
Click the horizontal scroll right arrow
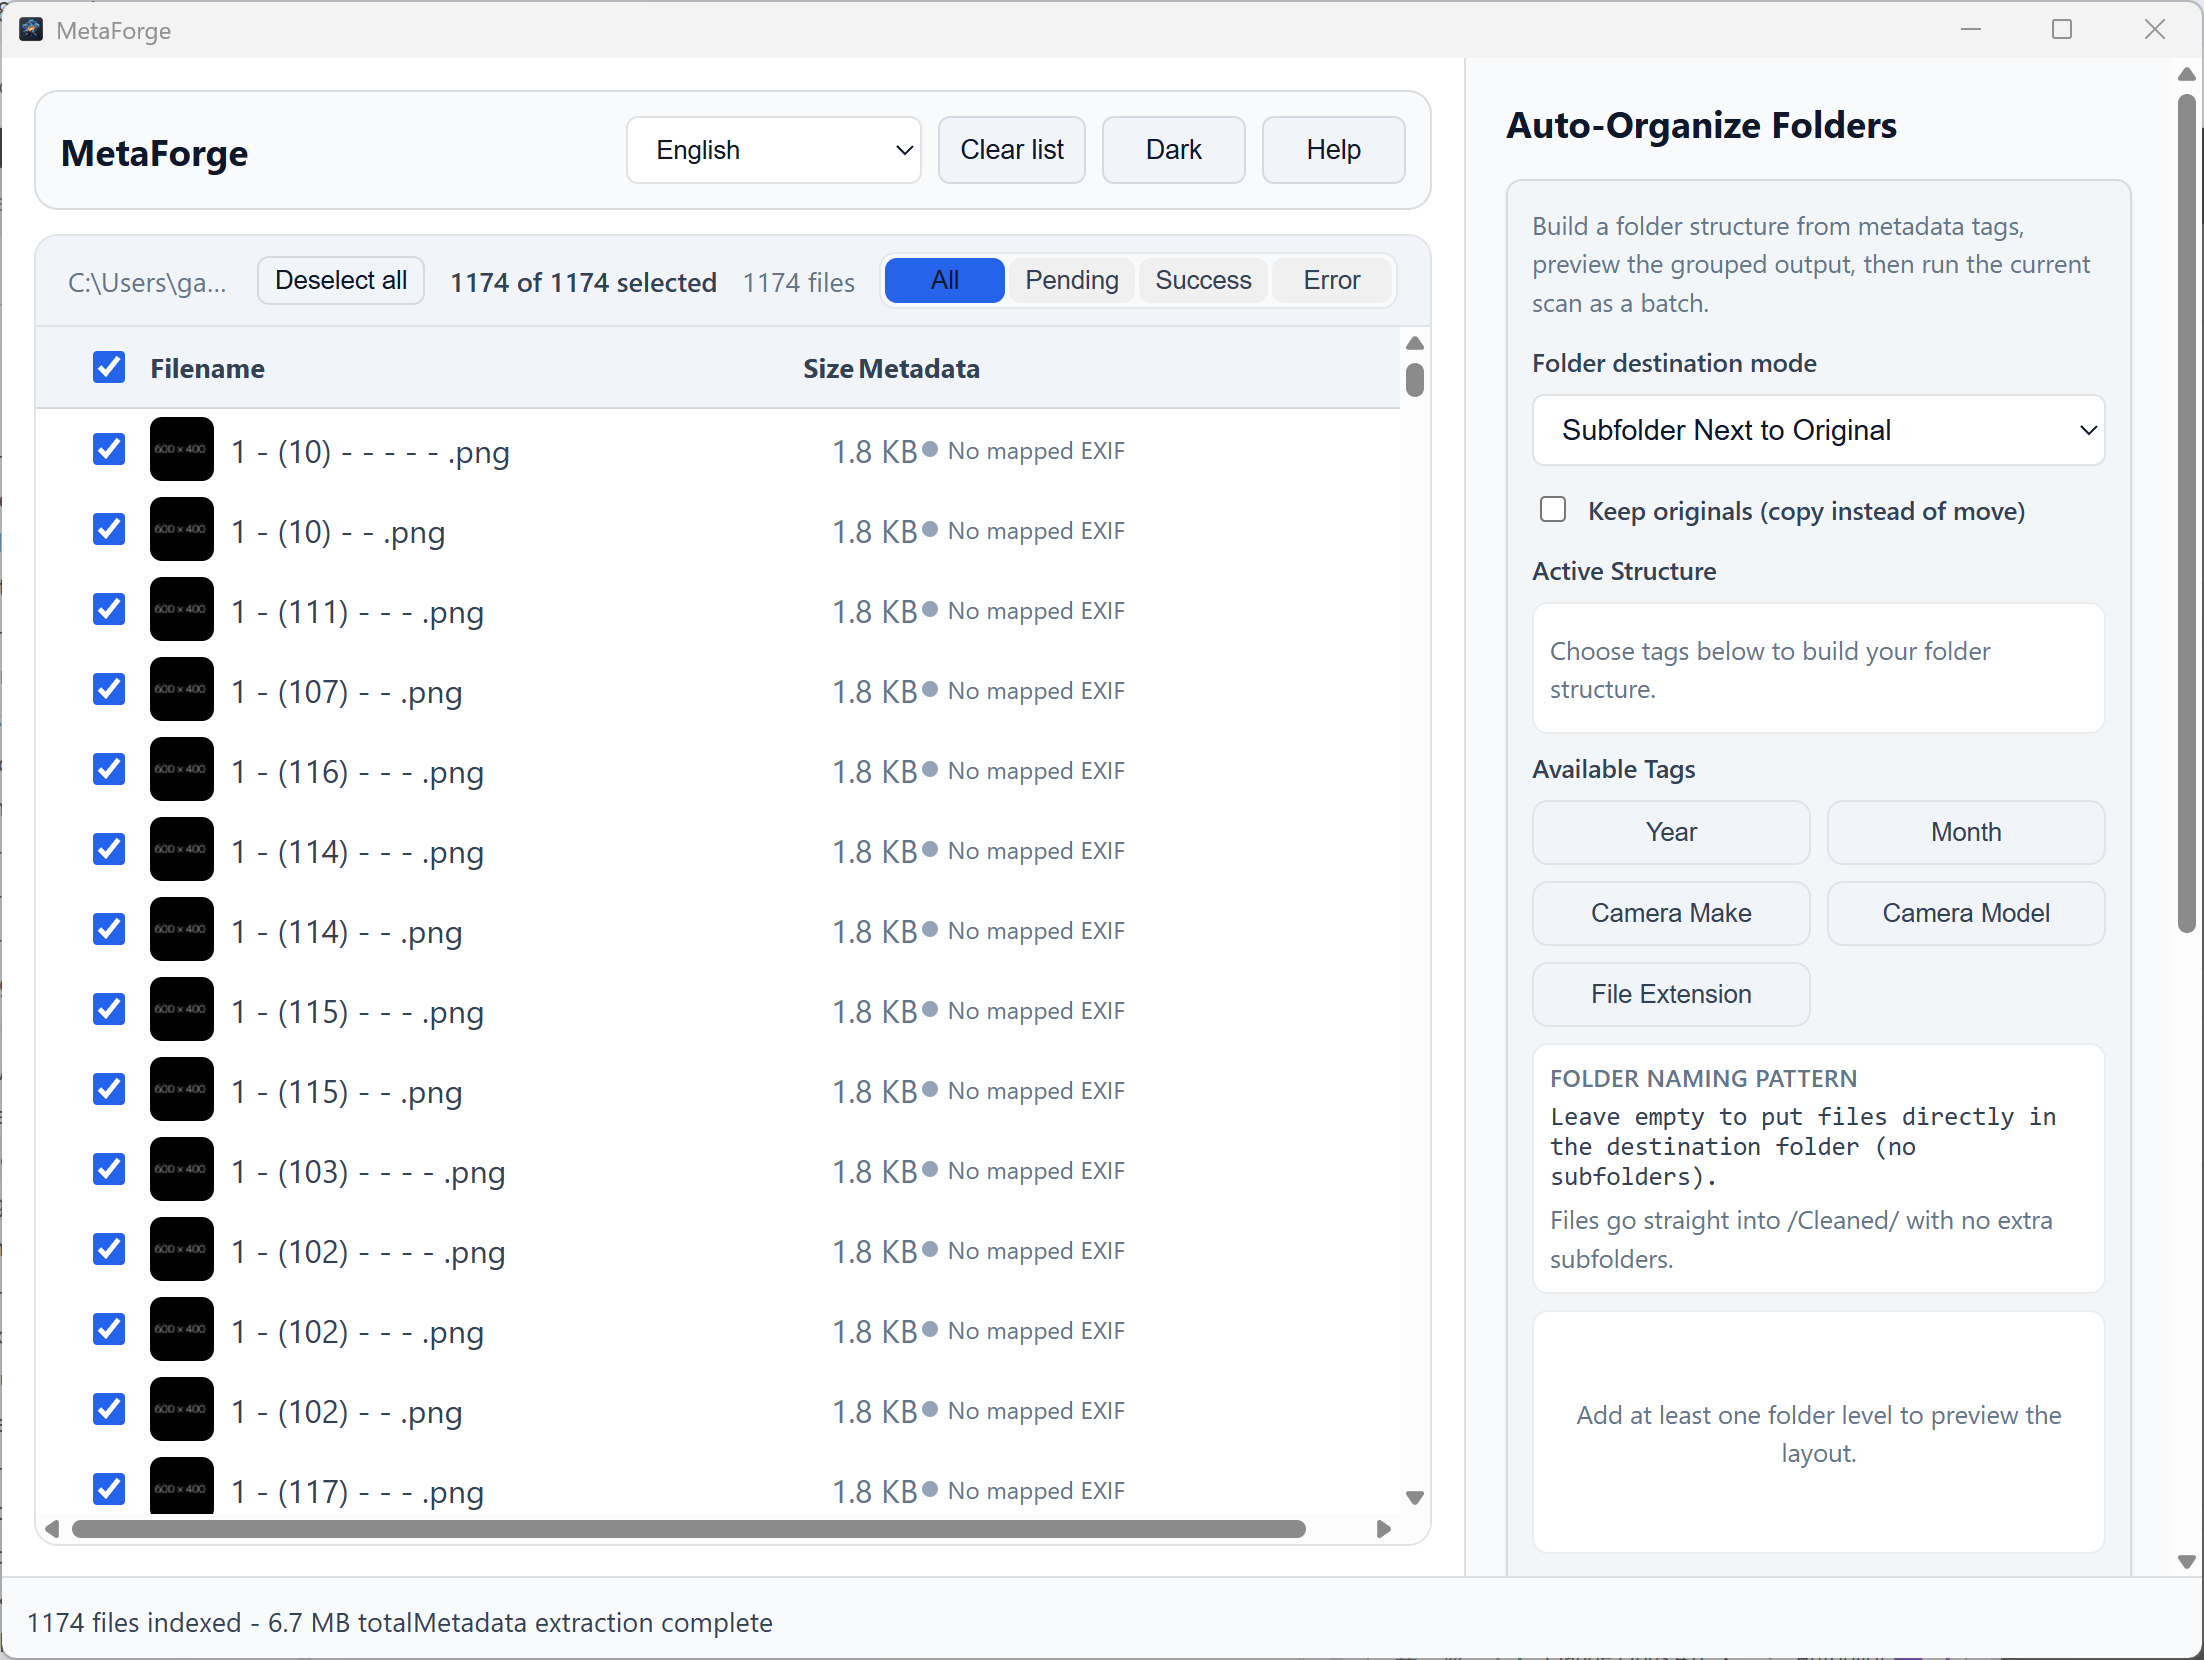(1384, 1529)
